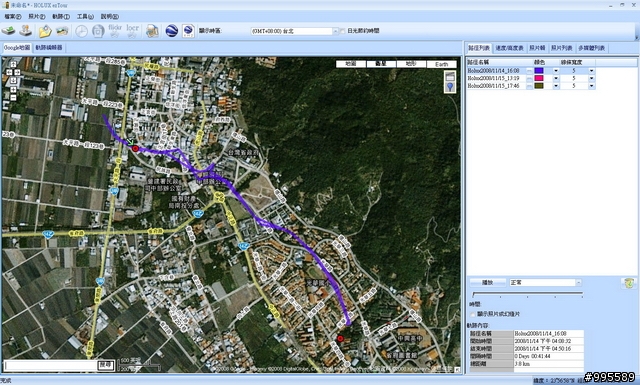Click the map zoom out minus control

[x=13, y=98]
